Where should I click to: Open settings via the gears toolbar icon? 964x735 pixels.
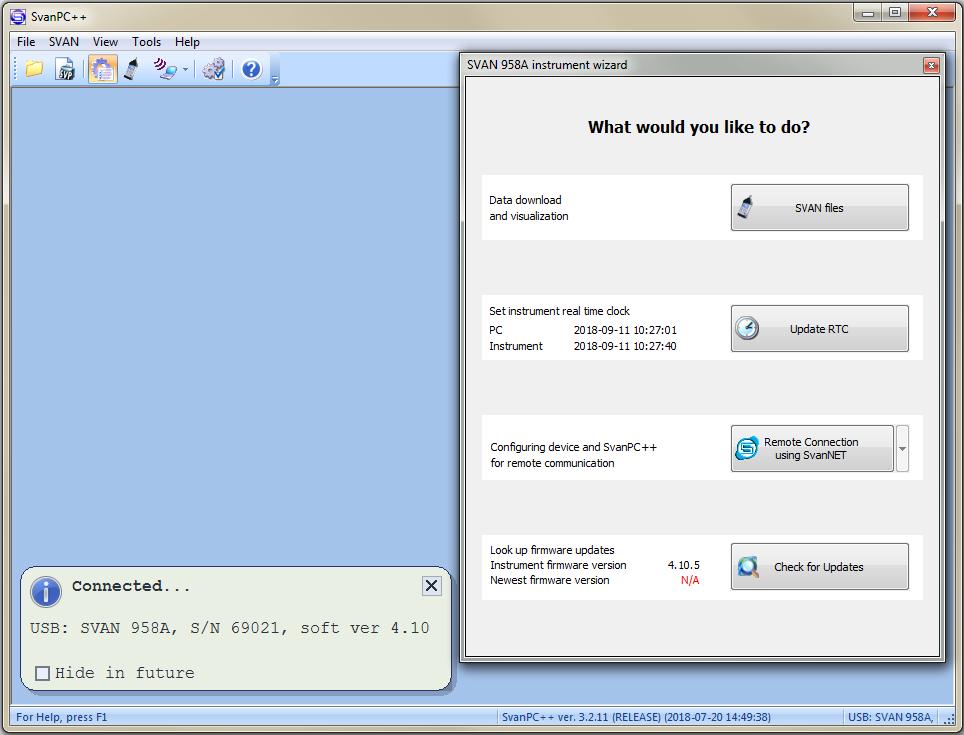pyautogui.click(x=214, y=69)
